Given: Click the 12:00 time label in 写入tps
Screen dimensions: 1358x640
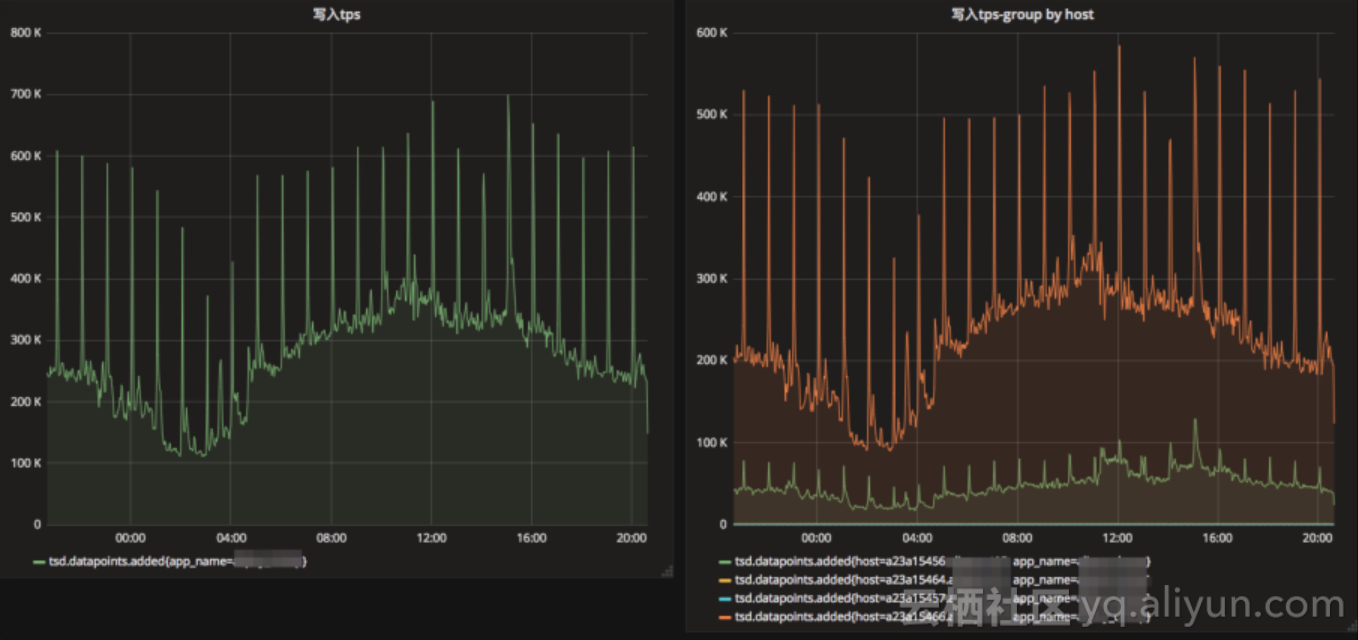Looking at the screenshot, I should coord(431,538).
